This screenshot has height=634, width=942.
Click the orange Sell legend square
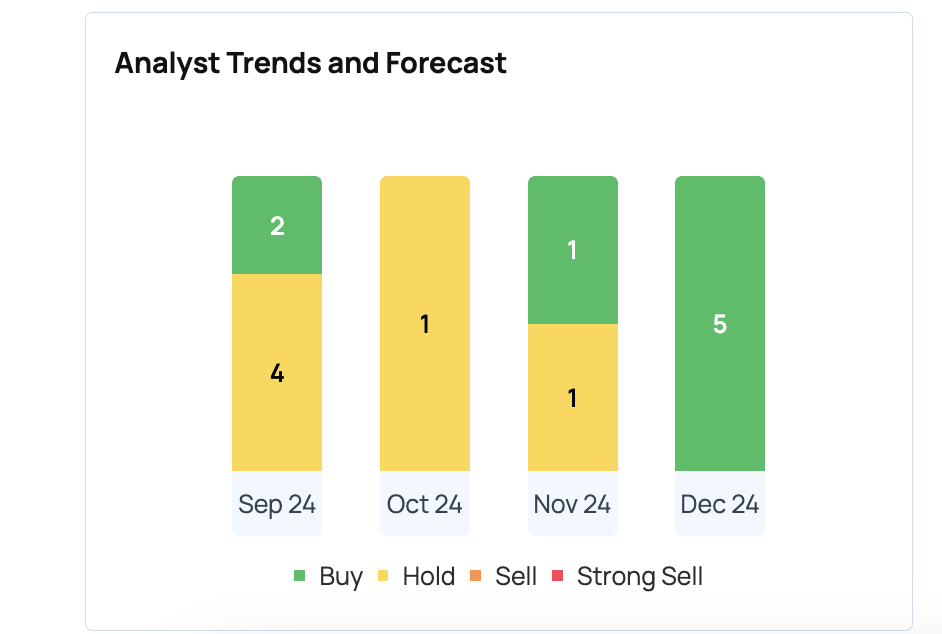point(475,576)
